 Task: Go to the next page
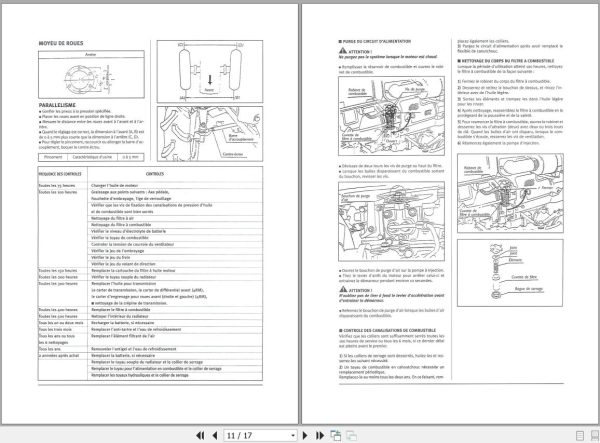click(305, 435)
